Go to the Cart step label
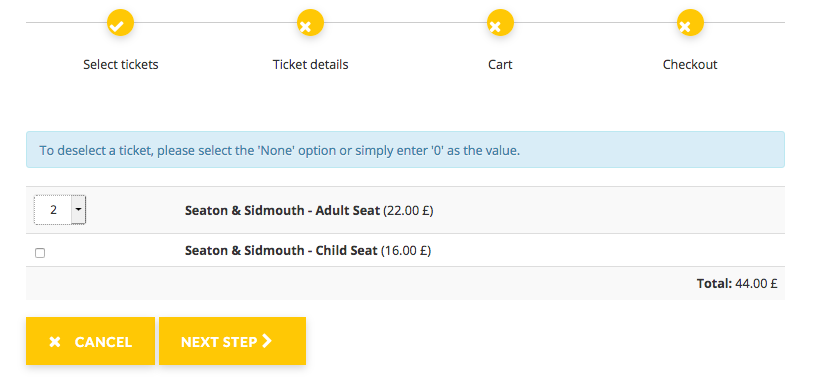This screenshot has height=390, width=813. click(x=500, y=65)
